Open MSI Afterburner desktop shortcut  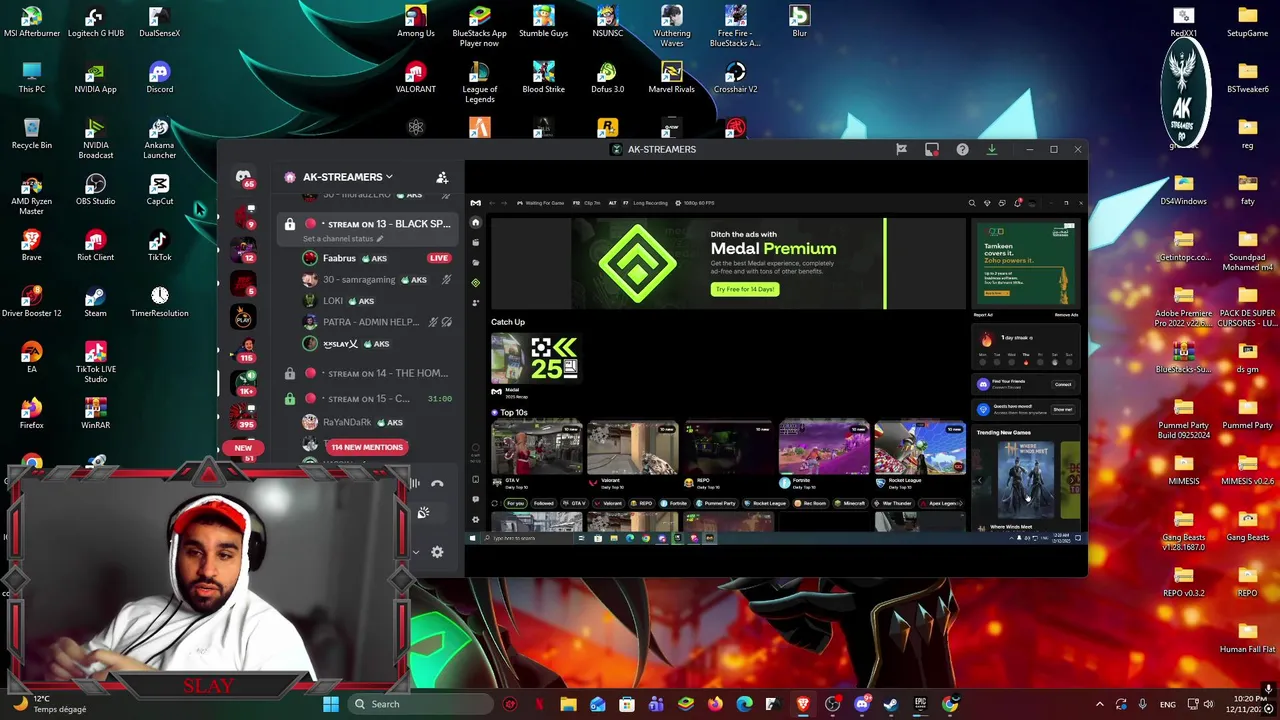coord(32,22)
